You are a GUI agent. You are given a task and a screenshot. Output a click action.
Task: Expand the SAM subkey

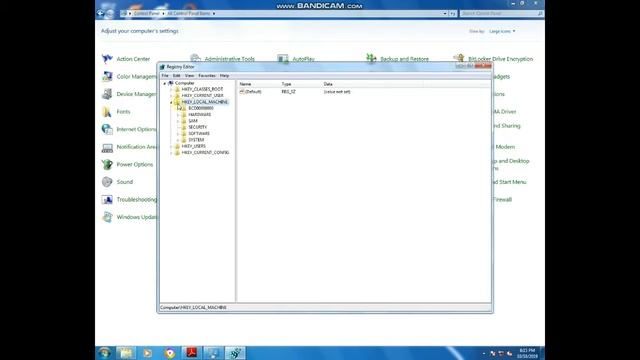pos(178,121)
